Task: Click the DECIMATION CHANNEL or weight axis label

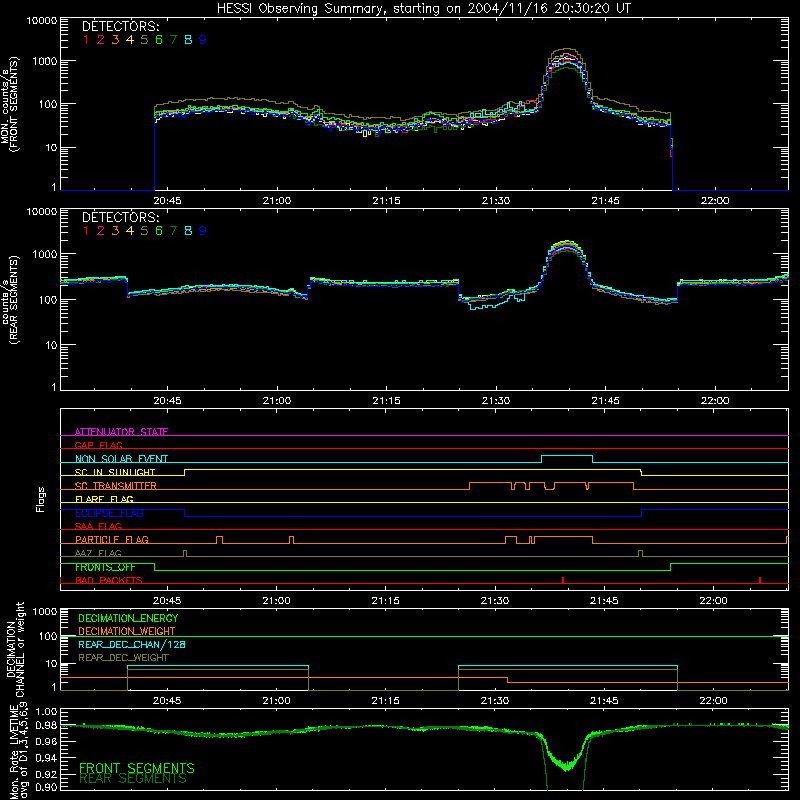Action: pos(15,649)
